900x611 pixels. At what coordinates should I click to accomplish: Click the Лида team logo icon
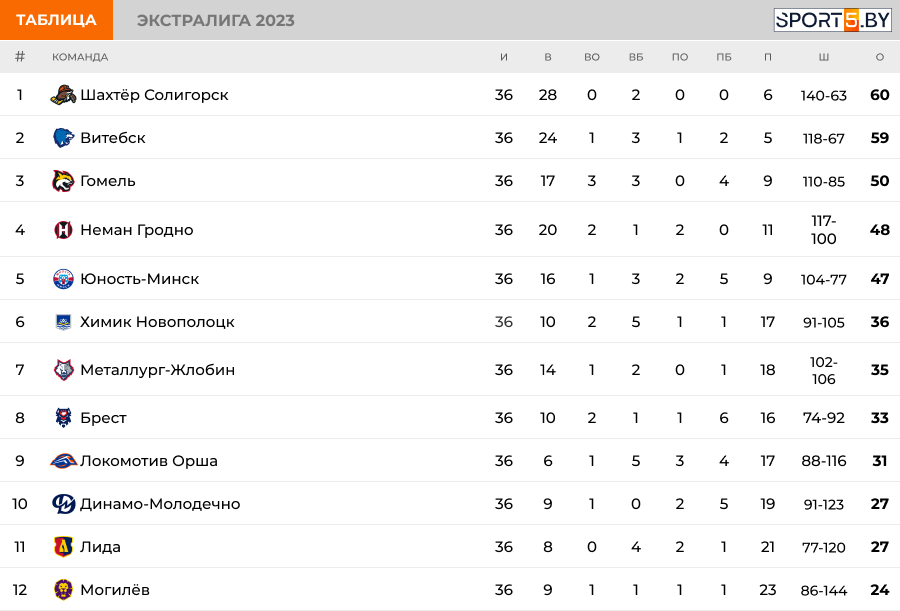tap(63, 547)
